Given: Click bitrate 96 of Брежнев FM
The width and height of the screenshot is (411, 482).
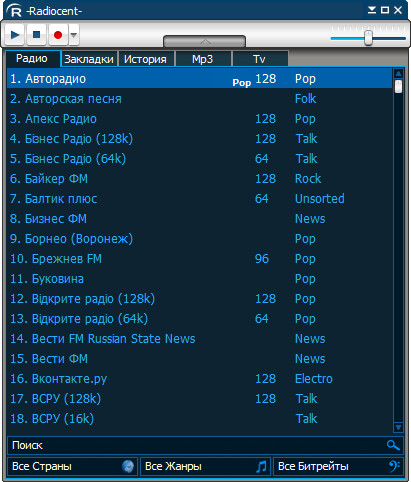Looking at the screenshot, I should [262, 259].
